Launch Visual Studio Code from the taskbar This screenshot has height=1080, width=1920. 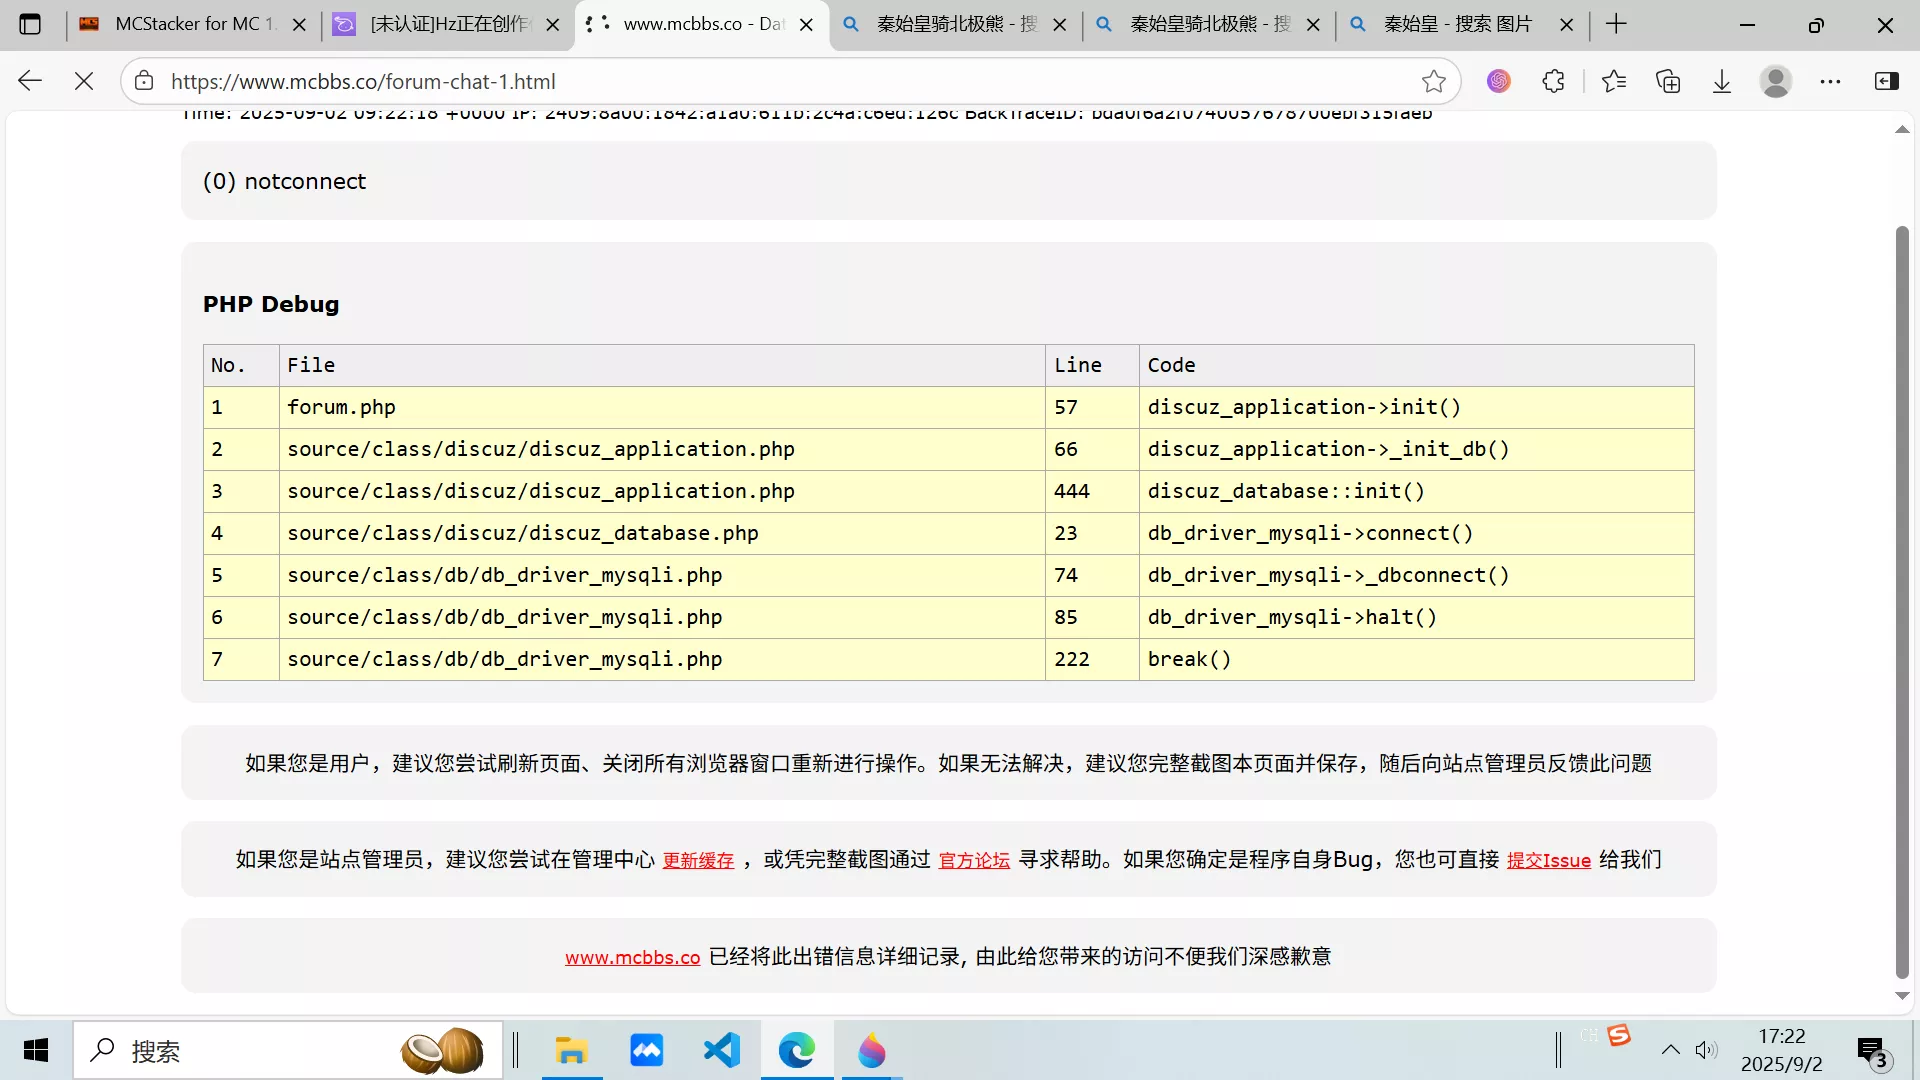pos(721,1050)
